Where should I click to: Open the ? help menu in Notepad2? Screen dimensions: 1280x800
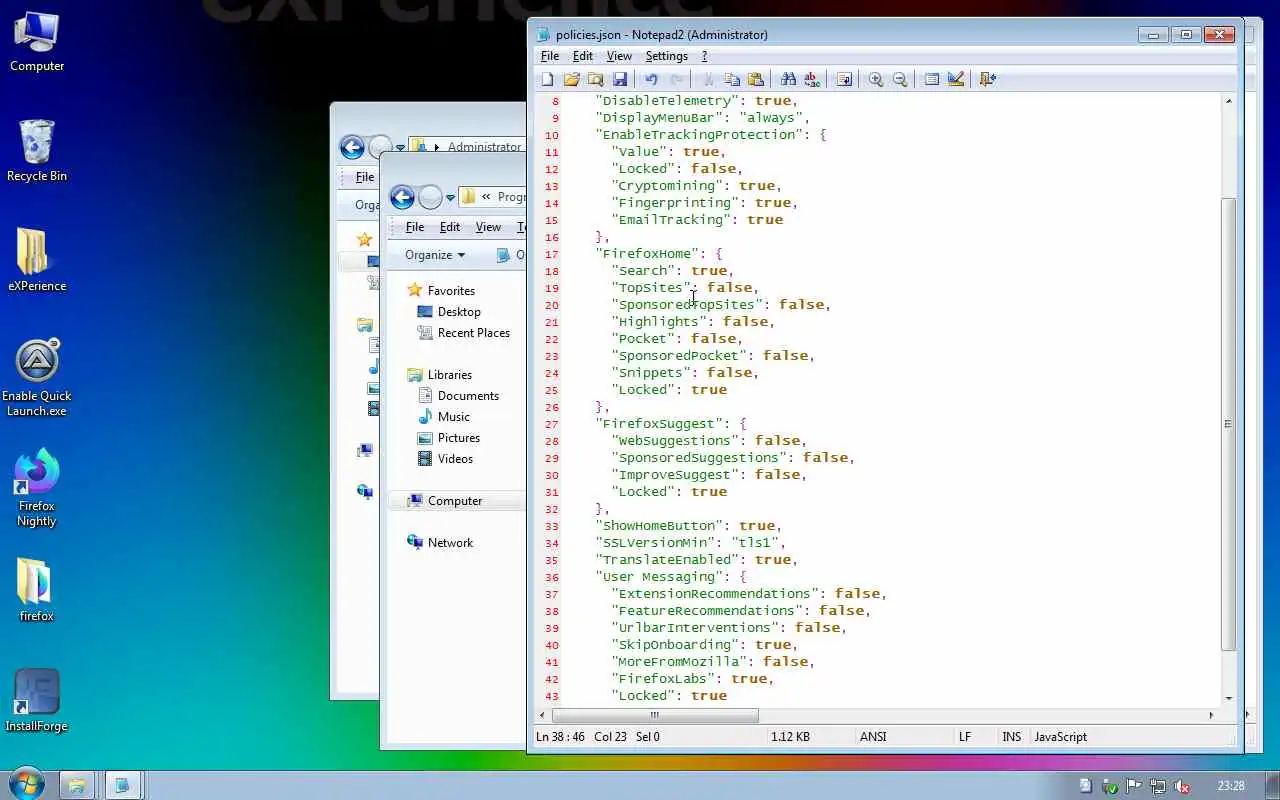point(704,56)
